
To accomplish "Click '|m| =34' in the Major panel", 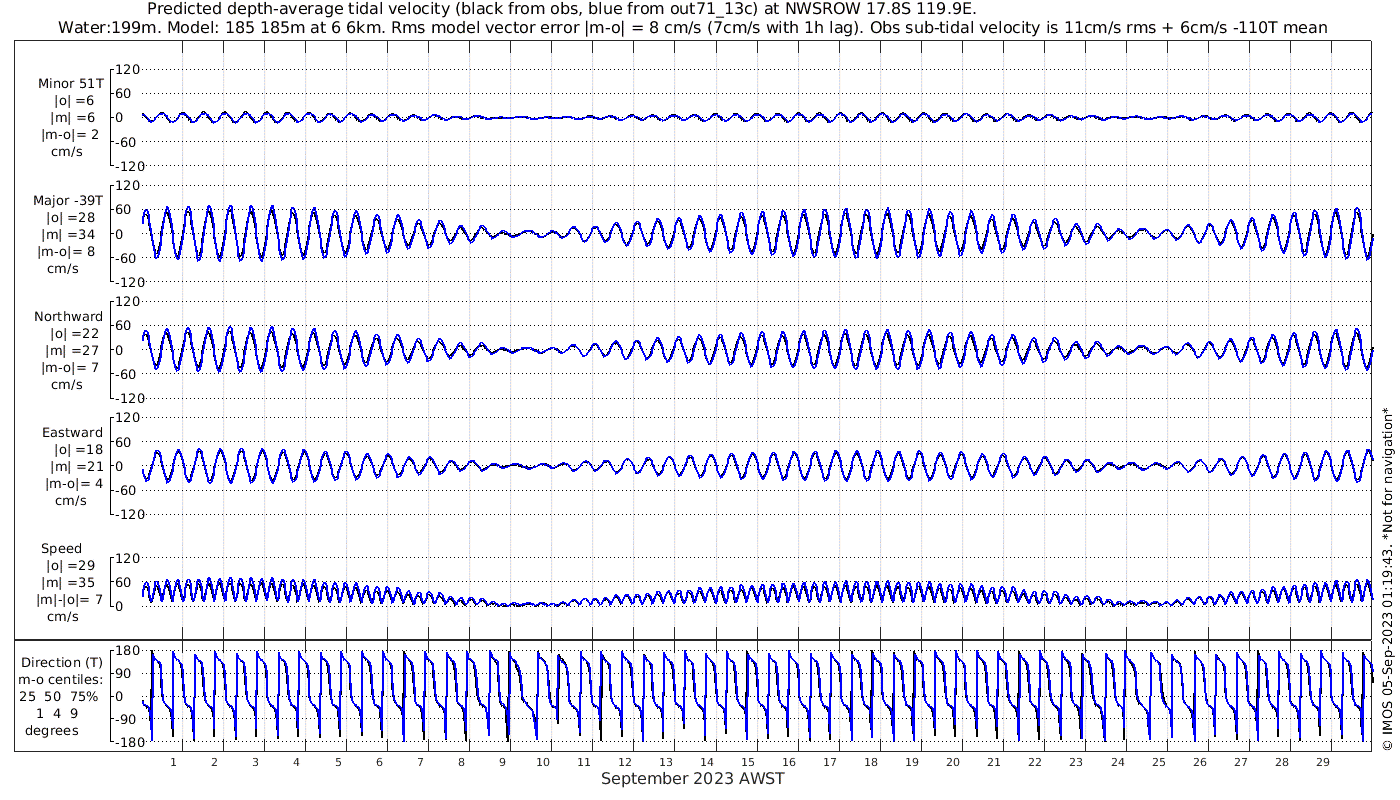I will (x=70, y=234).
